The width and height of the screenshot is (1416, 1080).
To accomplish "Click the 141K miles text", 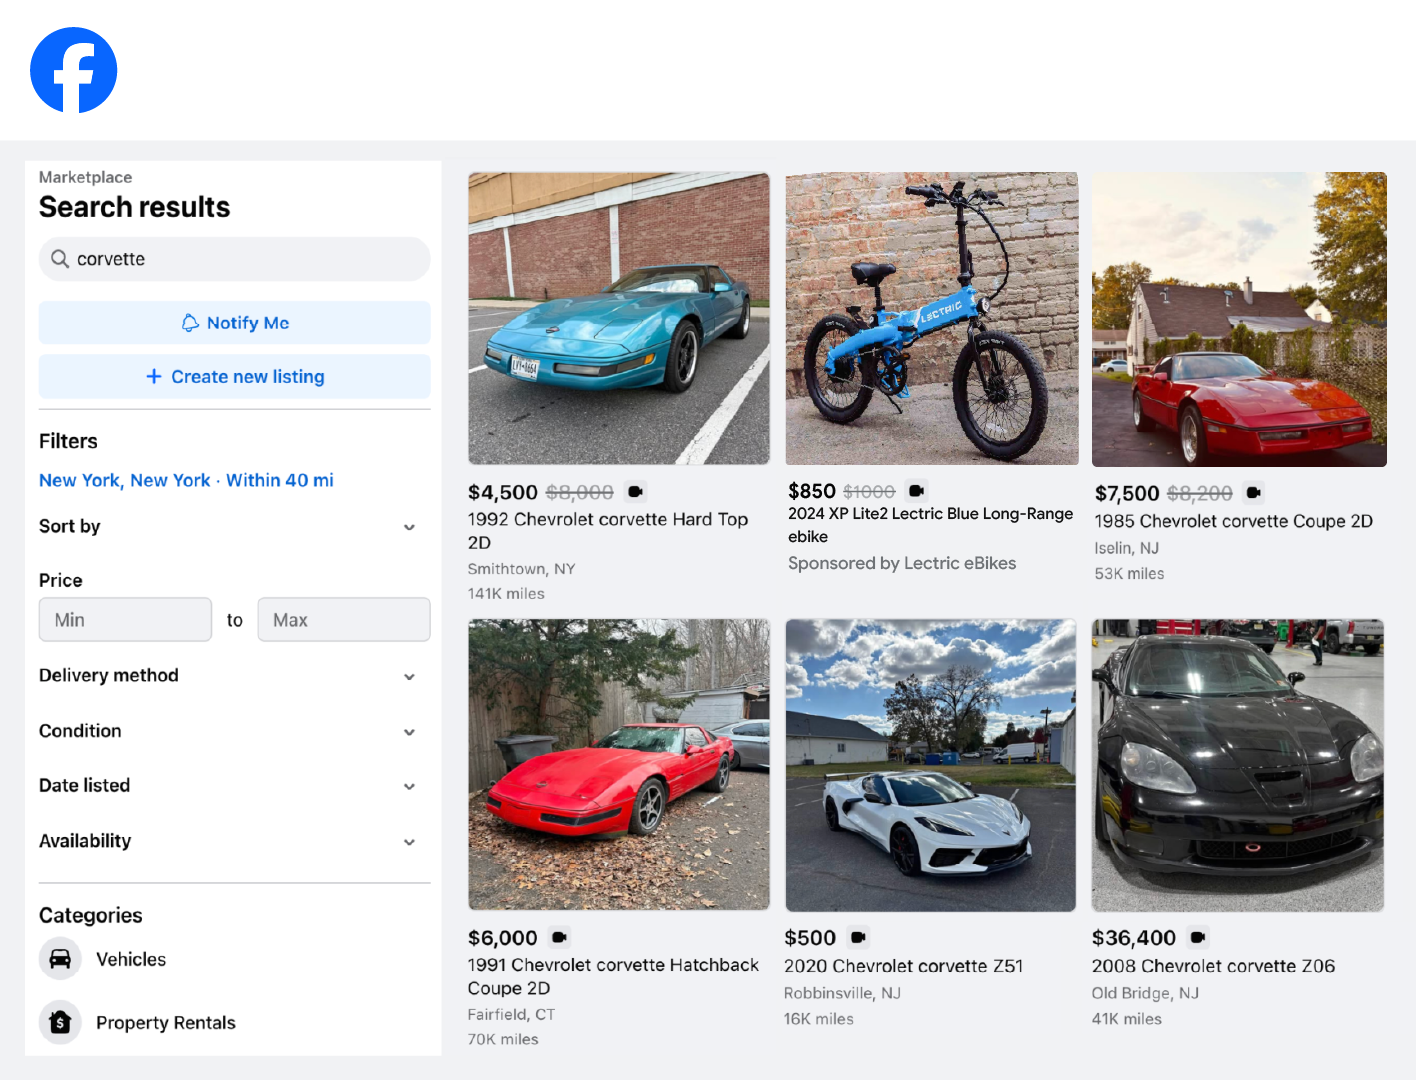I will [507, 594].
